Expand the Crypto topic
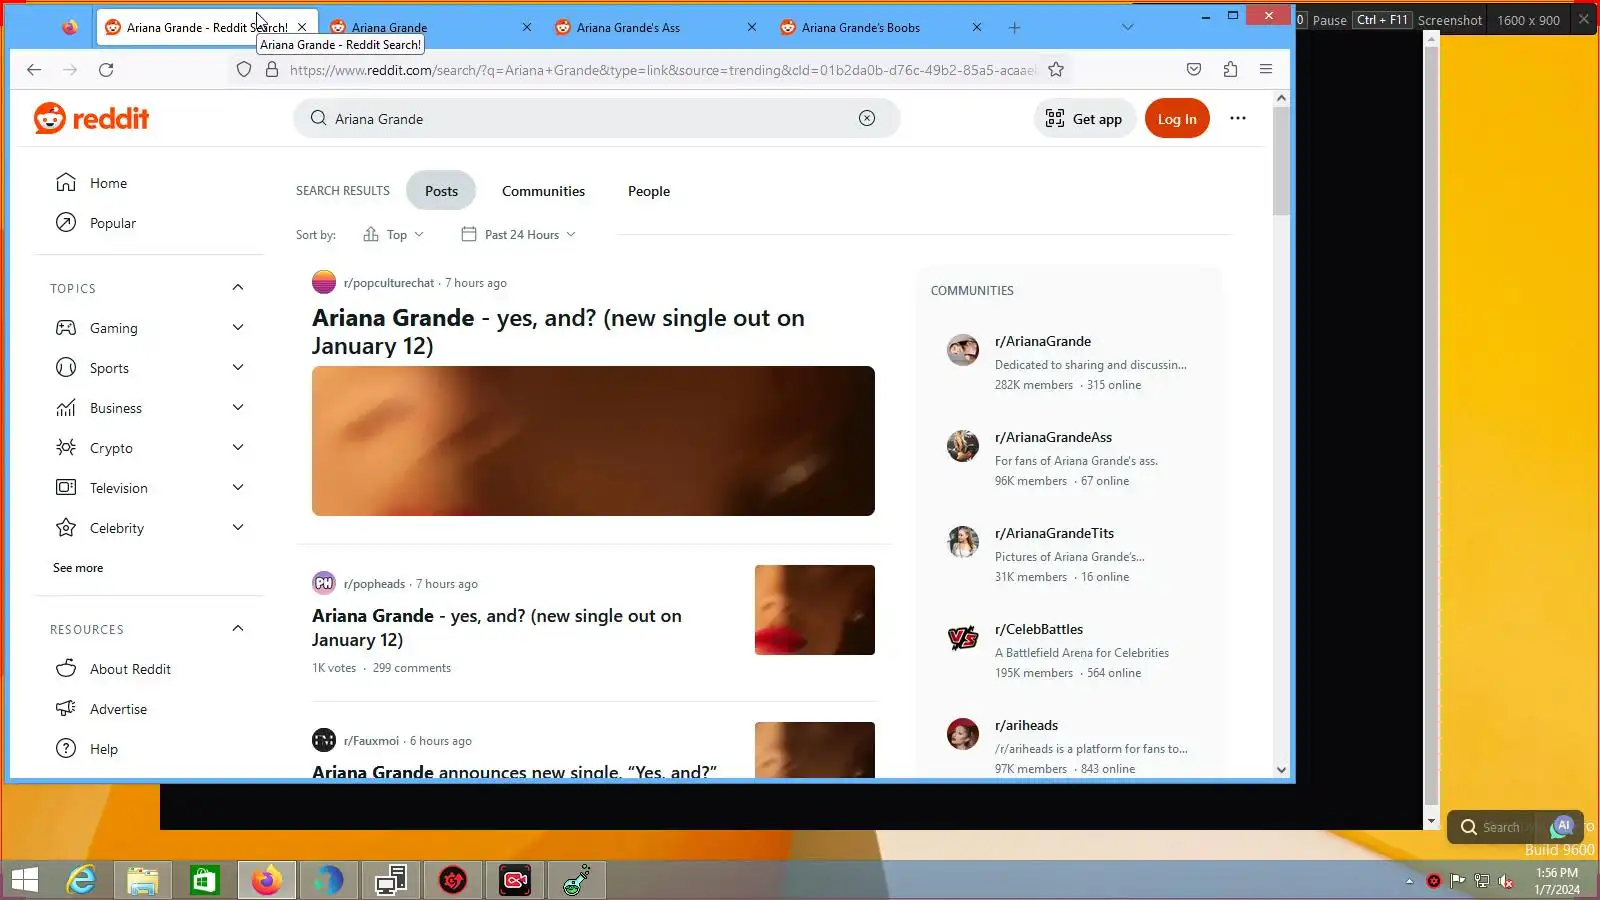Screen dimensions: 1600x900 (x=238, y=448)
